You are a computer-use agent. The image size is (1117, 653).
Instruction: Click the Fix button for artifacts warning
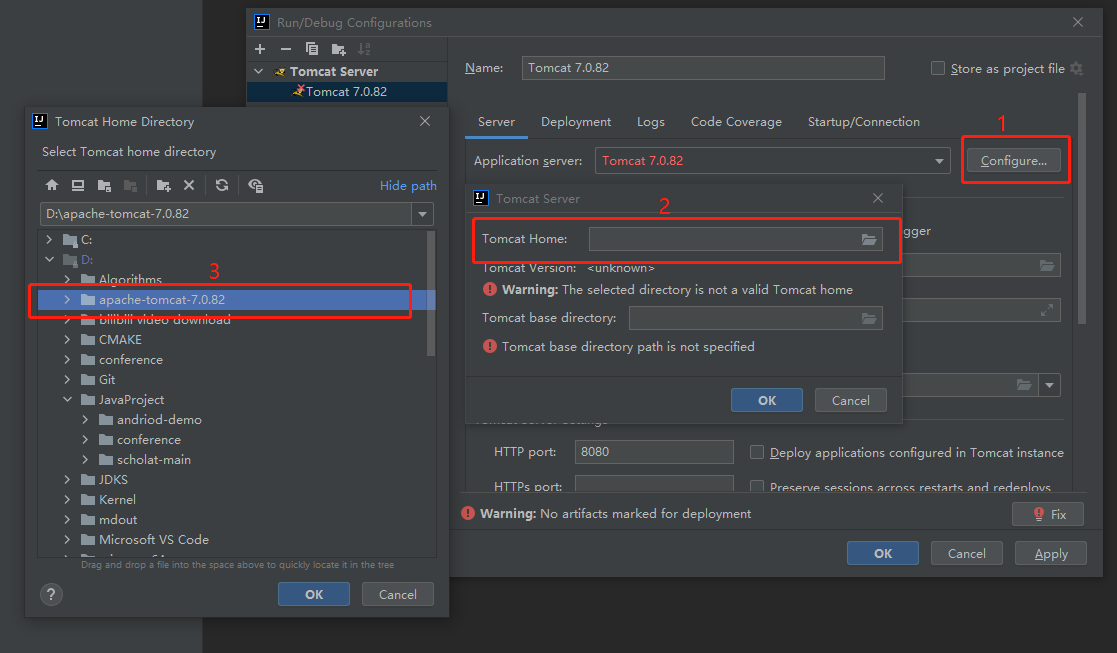[1048, 514]
